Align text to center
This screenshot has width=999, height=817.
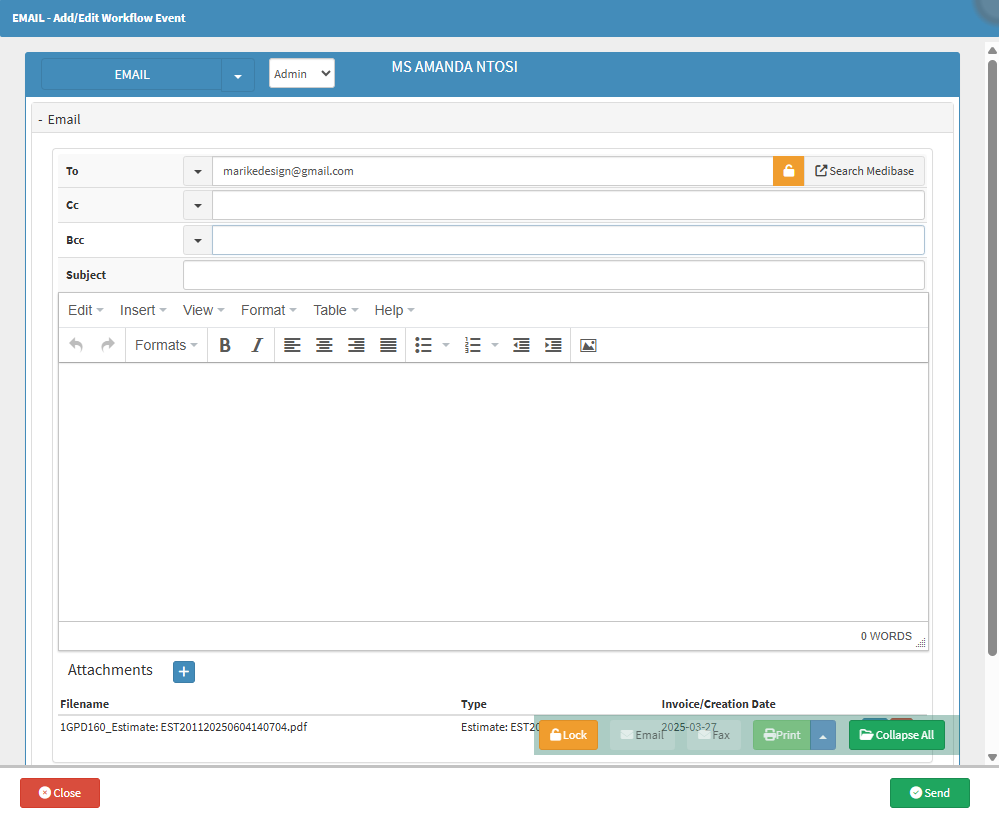pos(324,345)
